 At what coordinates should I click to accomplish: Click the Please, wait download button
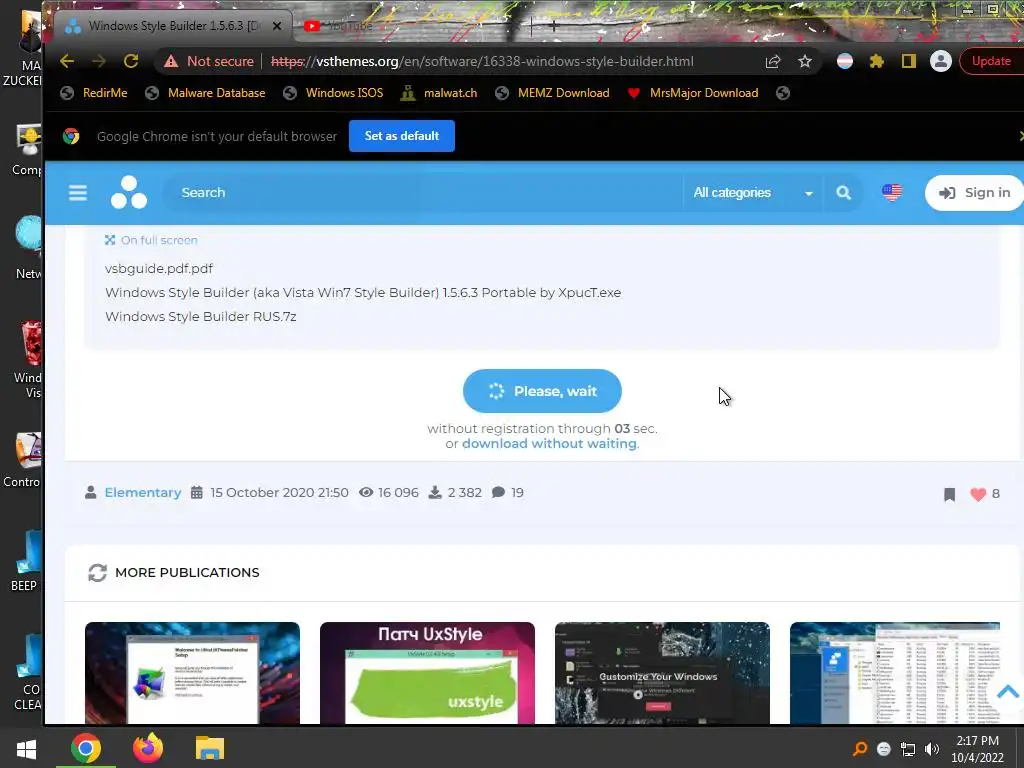[x=542, y=391]
